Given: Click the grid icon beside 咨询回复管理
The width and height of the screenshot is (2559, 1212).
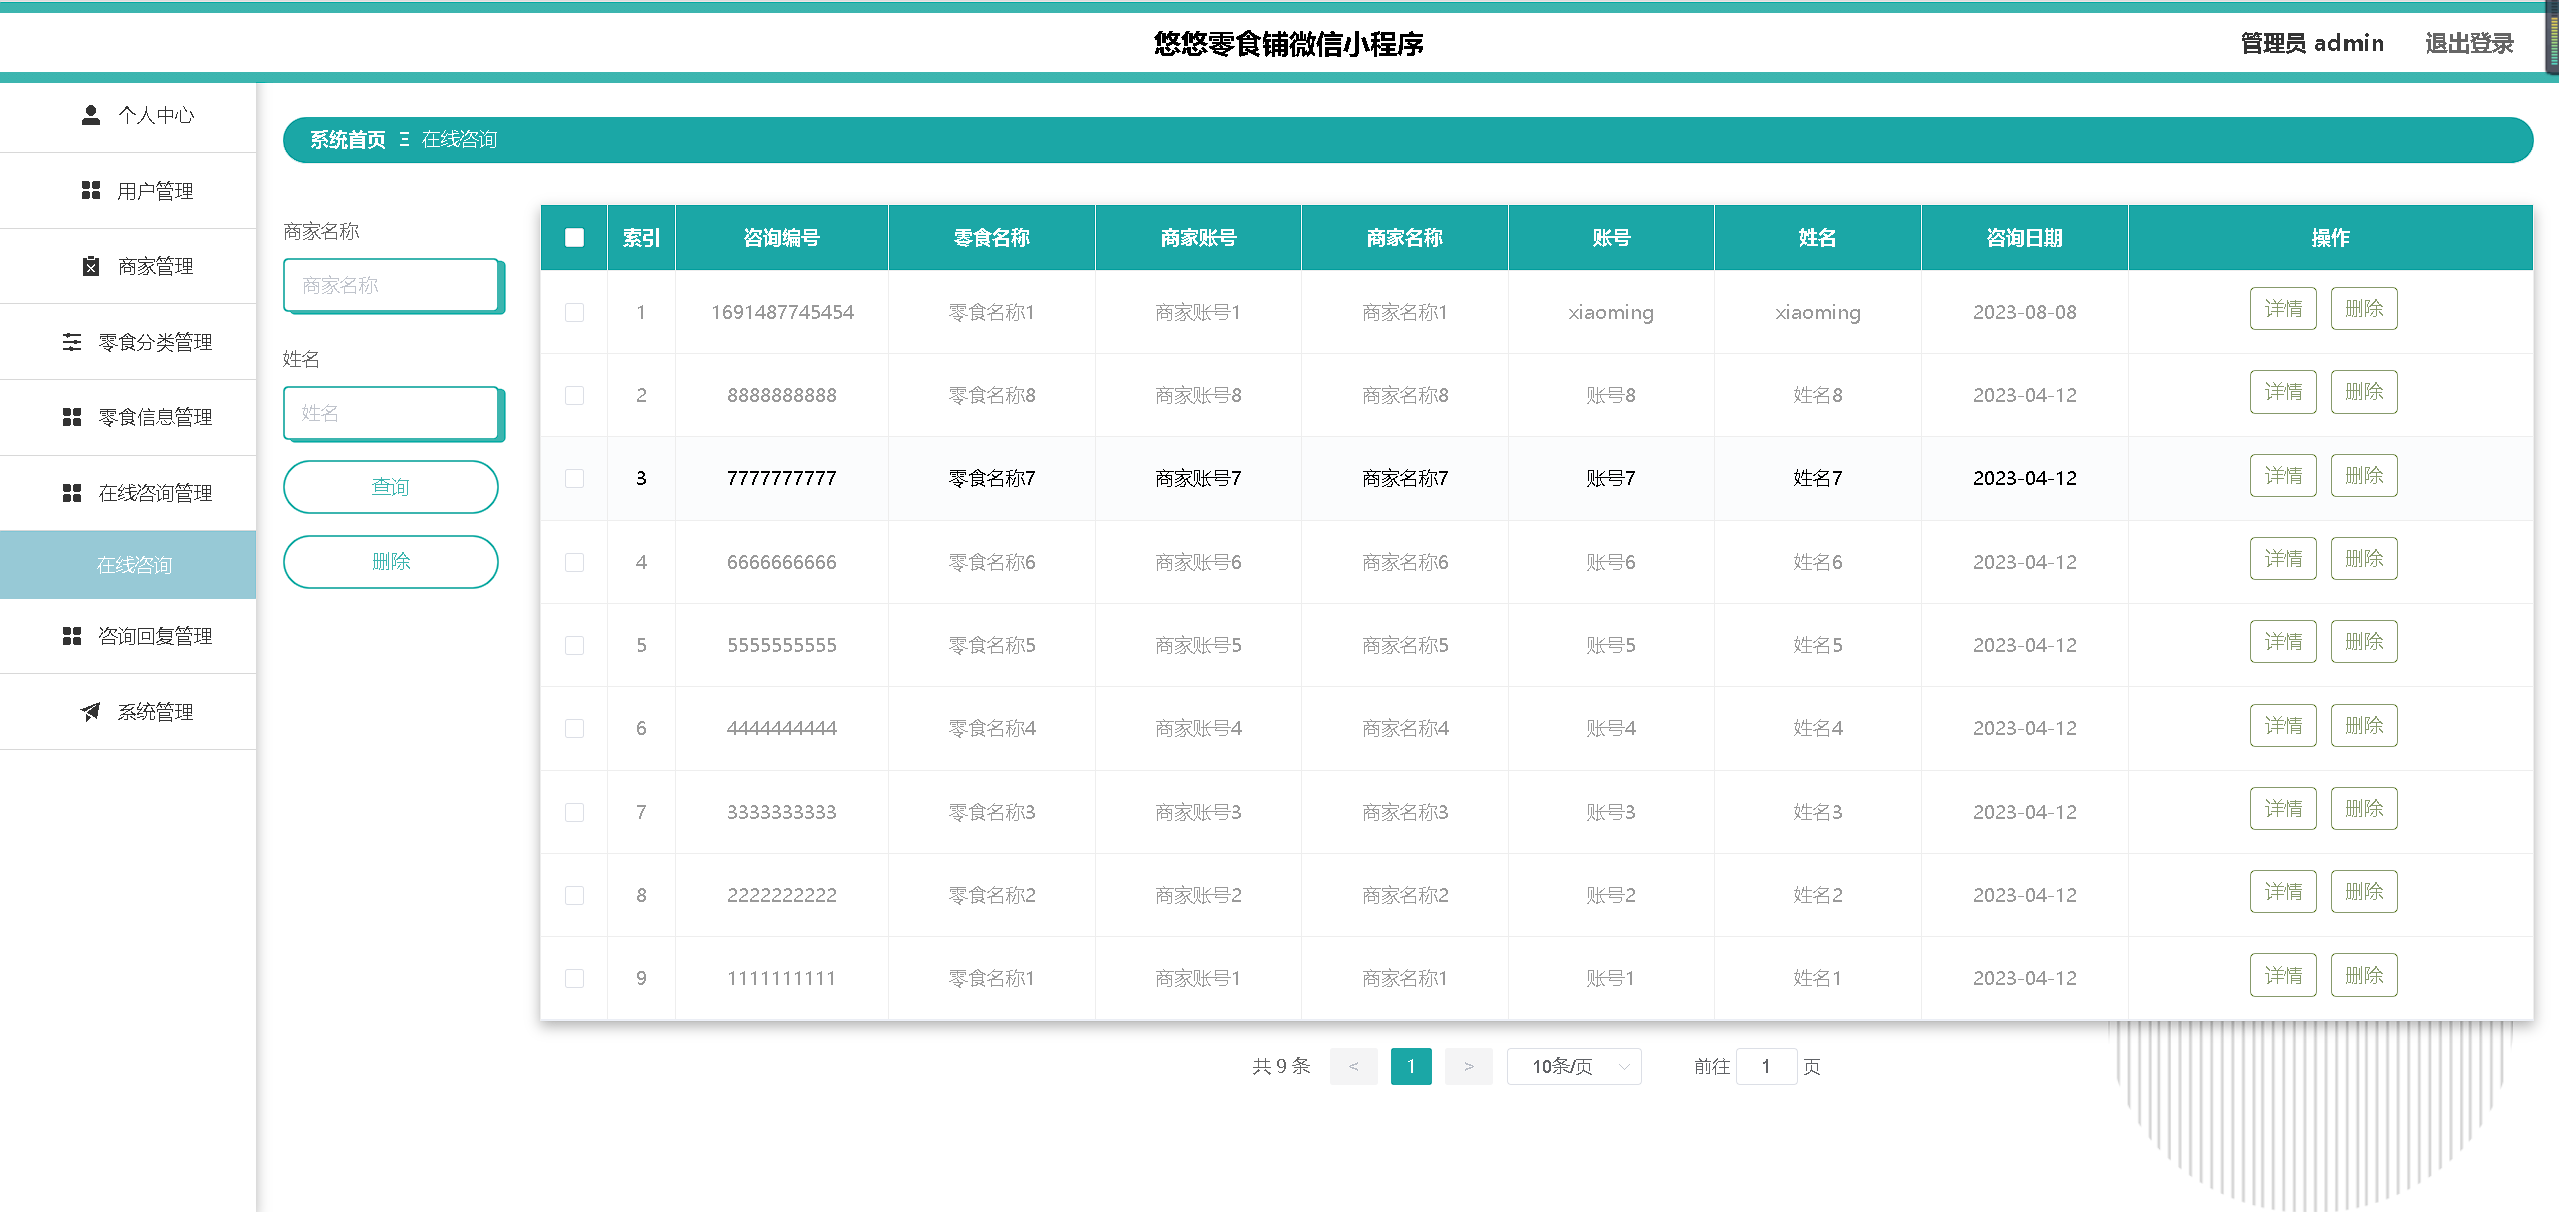Looking at the screenshot, I should [72, 636].
